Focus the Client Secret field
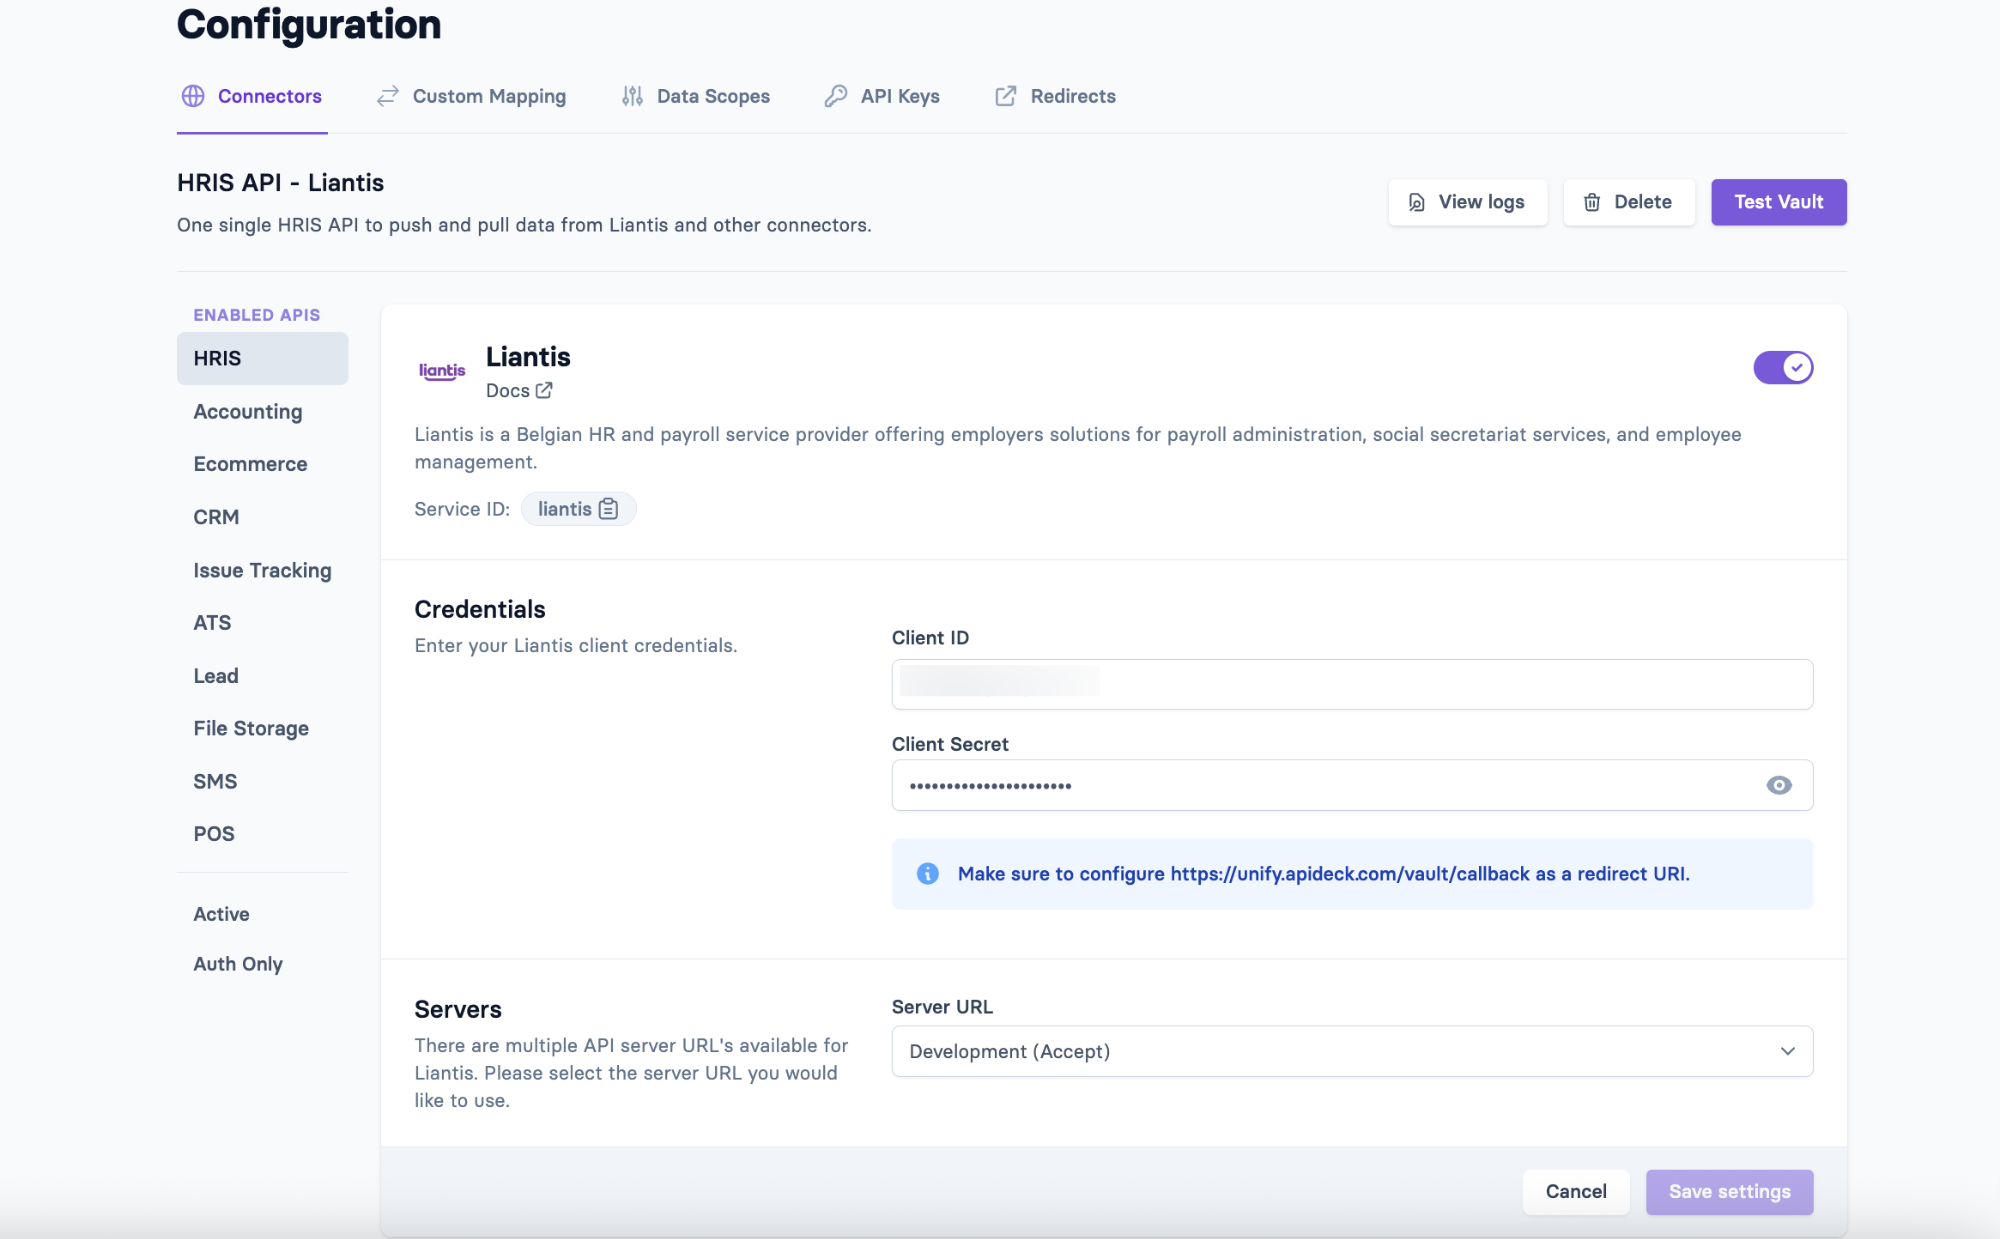This screenshot has width=2000, height=1239. click(x=1352, y=785)
